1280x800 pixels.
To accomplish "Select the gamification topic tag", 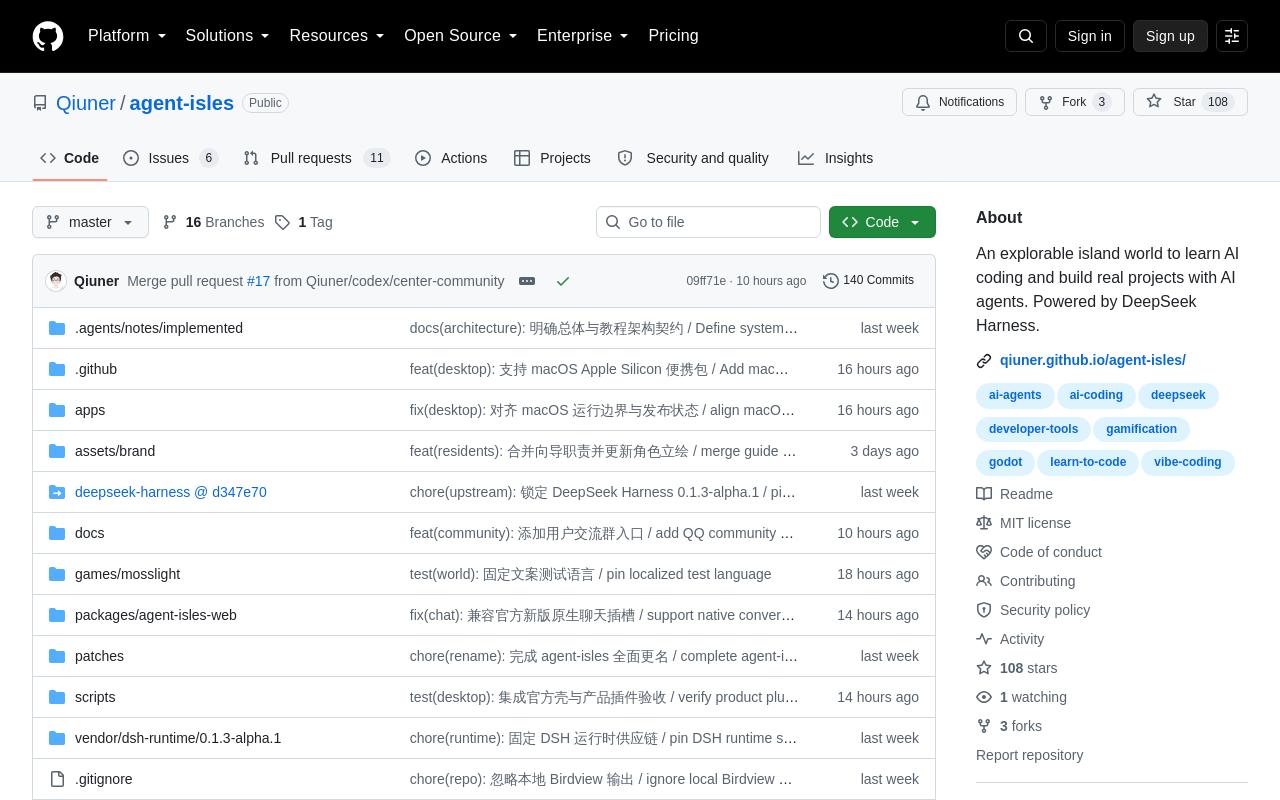I will 1141,429.
